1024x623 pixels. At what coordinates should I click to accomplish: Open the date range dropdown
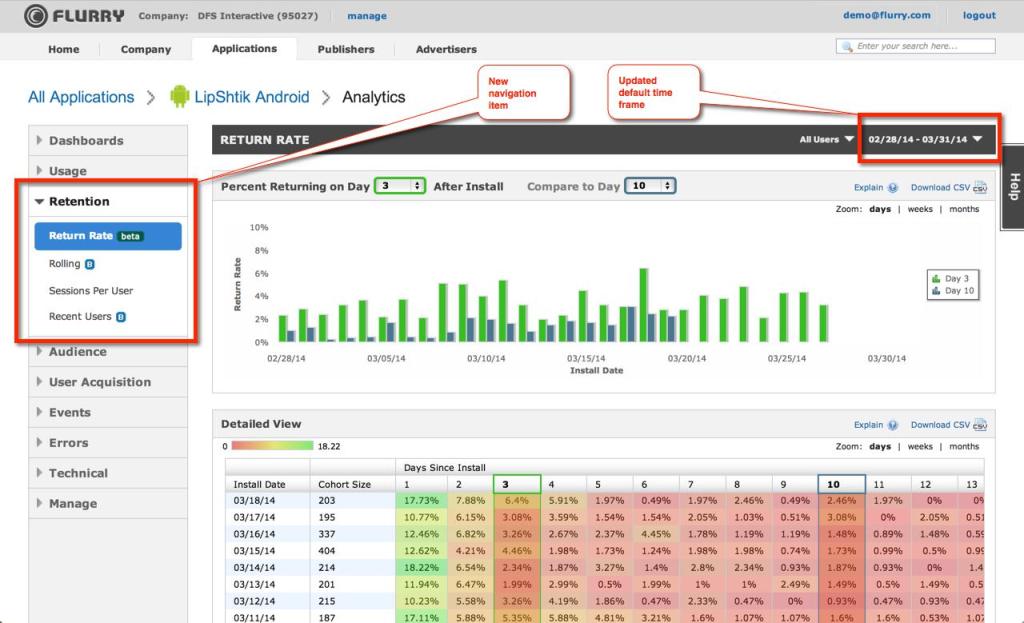tap(925, 140)
